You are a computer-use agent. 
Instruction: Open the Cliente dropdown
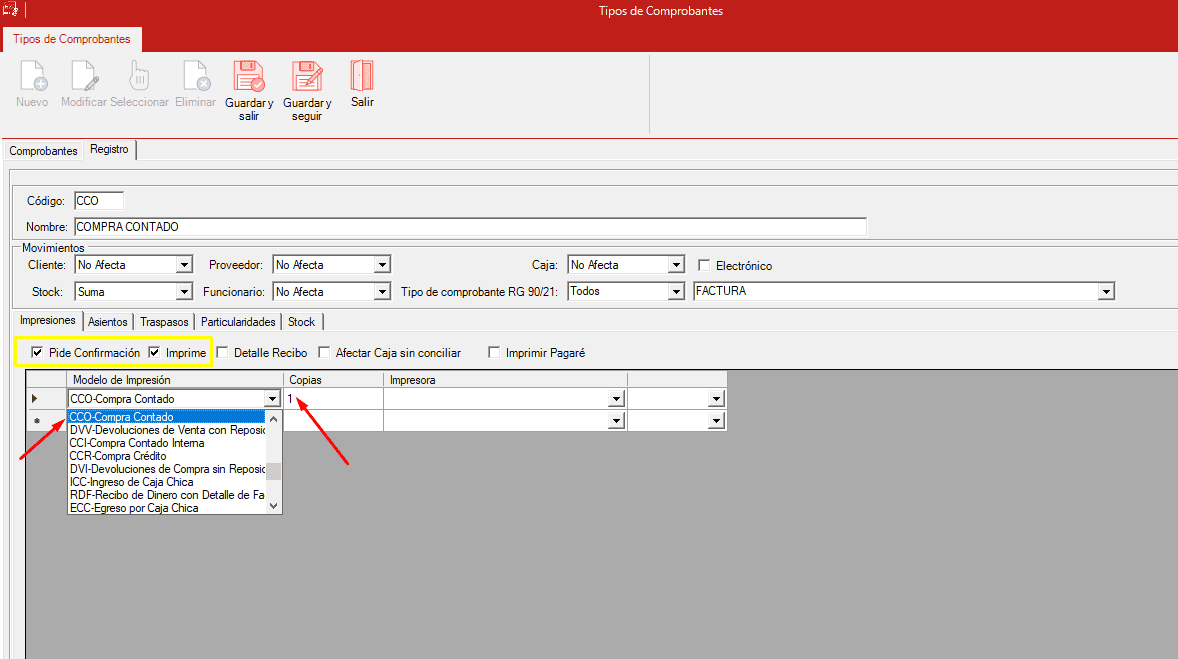(x=184, y=265)
